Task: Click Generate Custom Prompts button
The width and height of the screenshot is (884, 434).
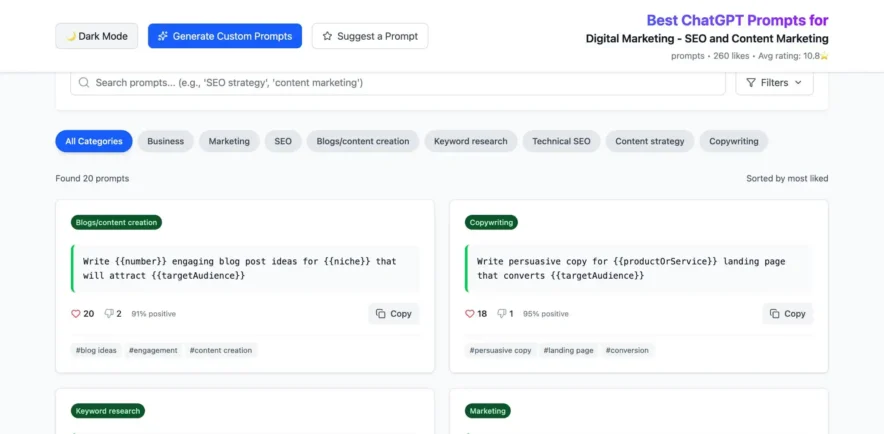Action: click(x=225, y=36)
